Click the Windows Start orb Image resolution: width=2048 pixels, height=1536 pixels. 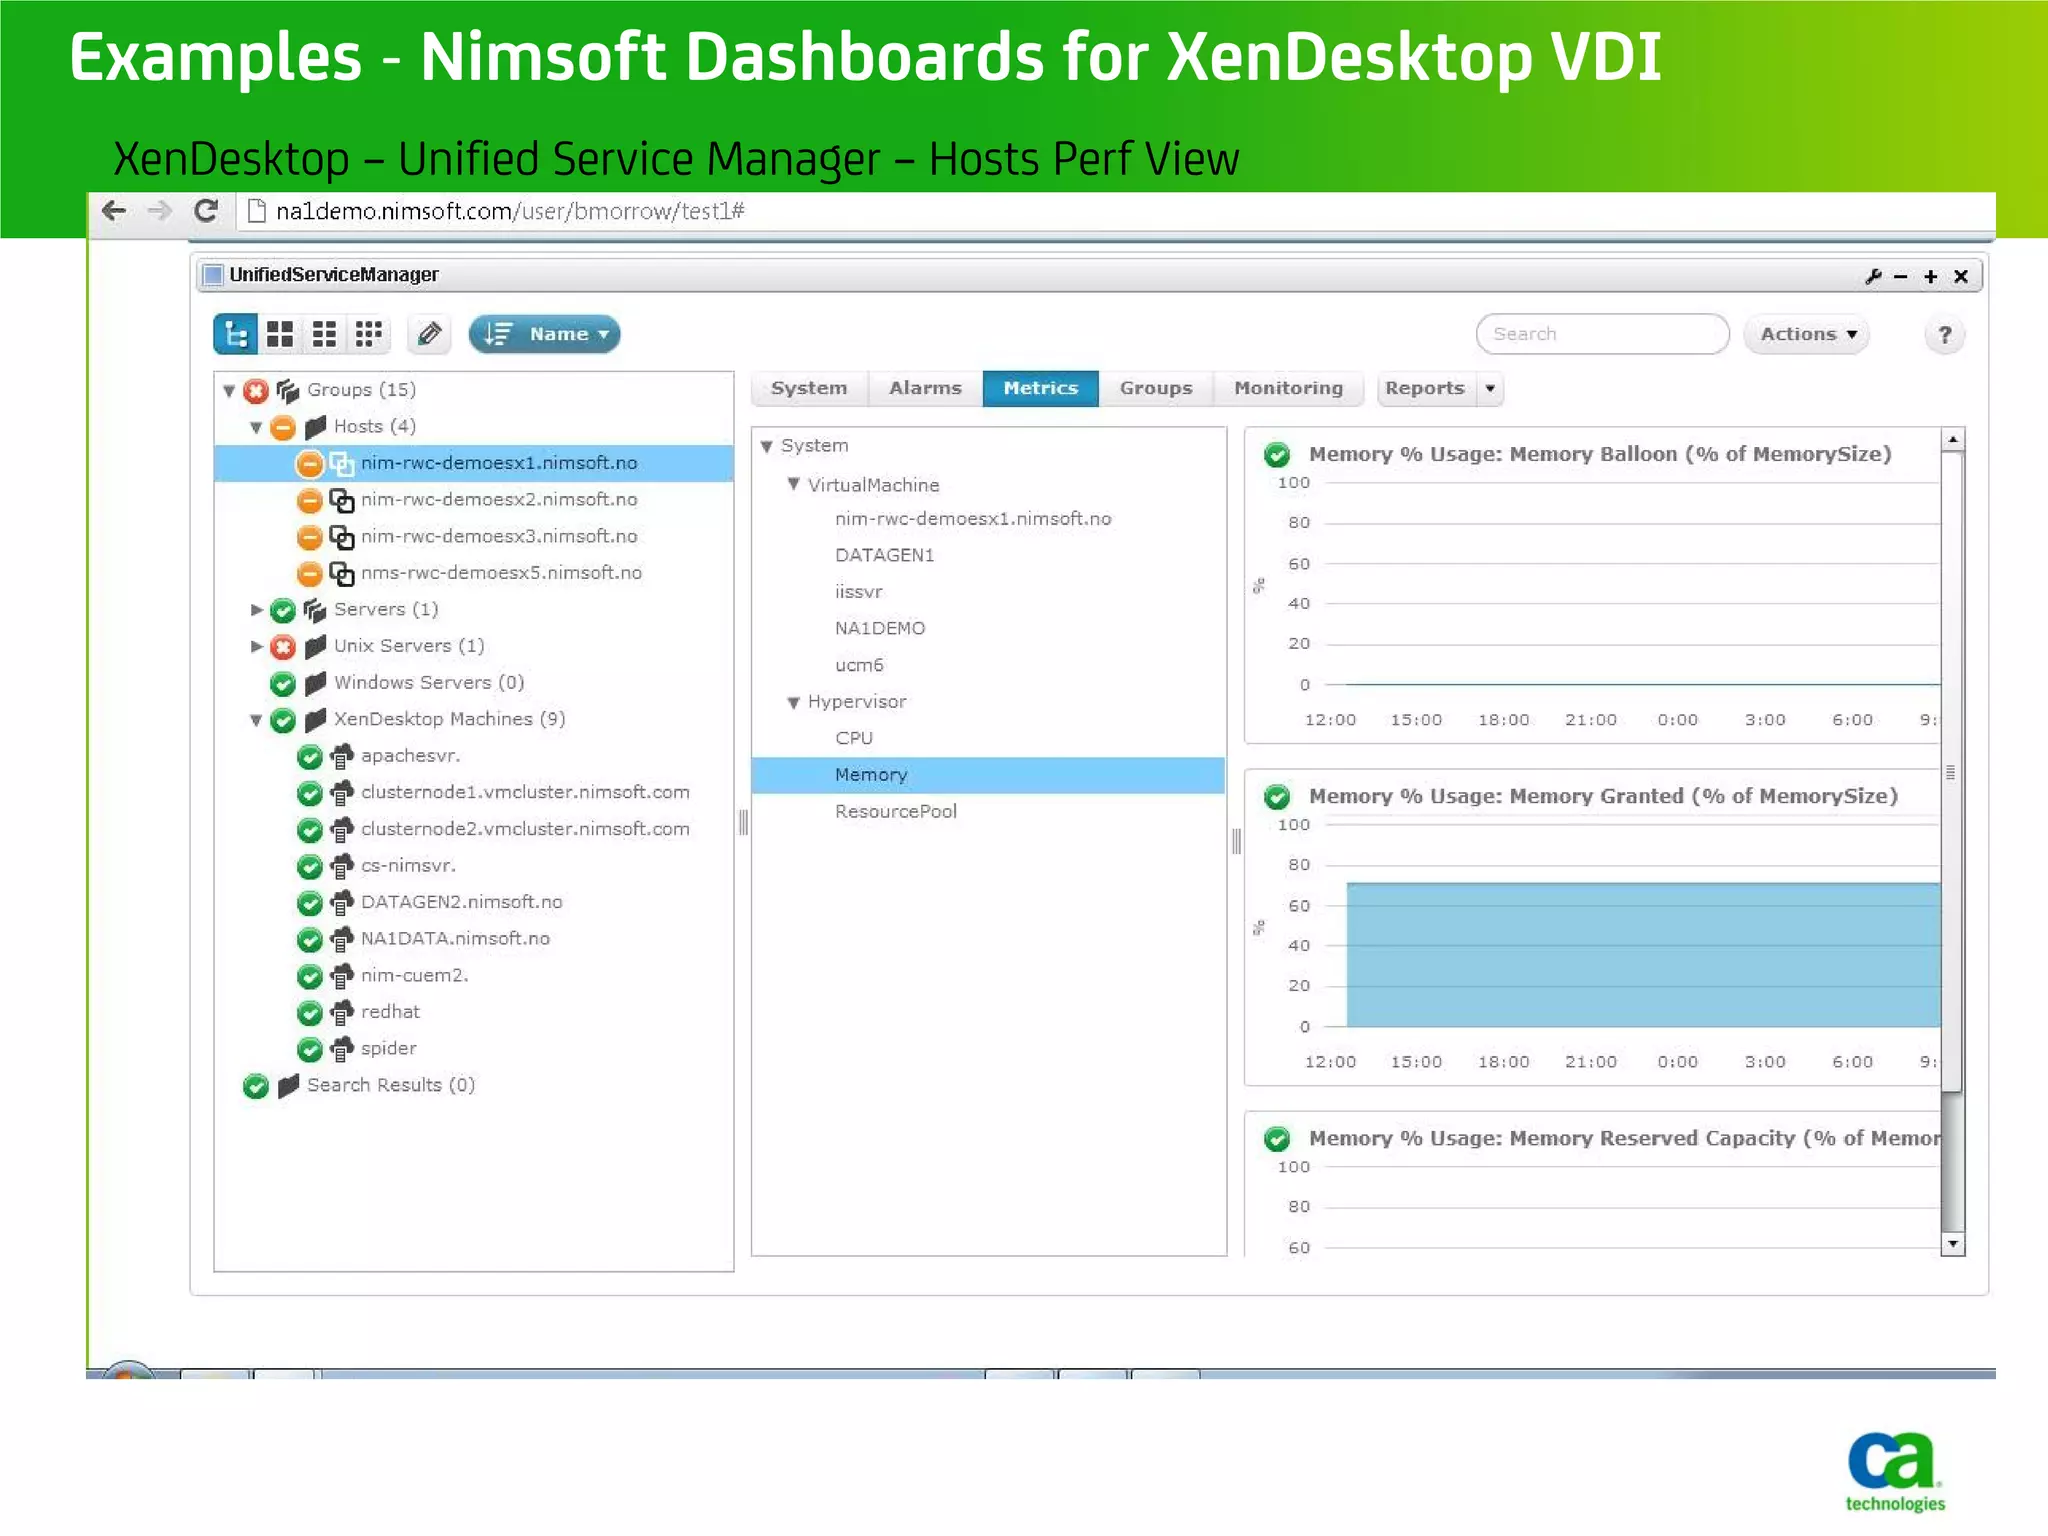coord(128,1370)
